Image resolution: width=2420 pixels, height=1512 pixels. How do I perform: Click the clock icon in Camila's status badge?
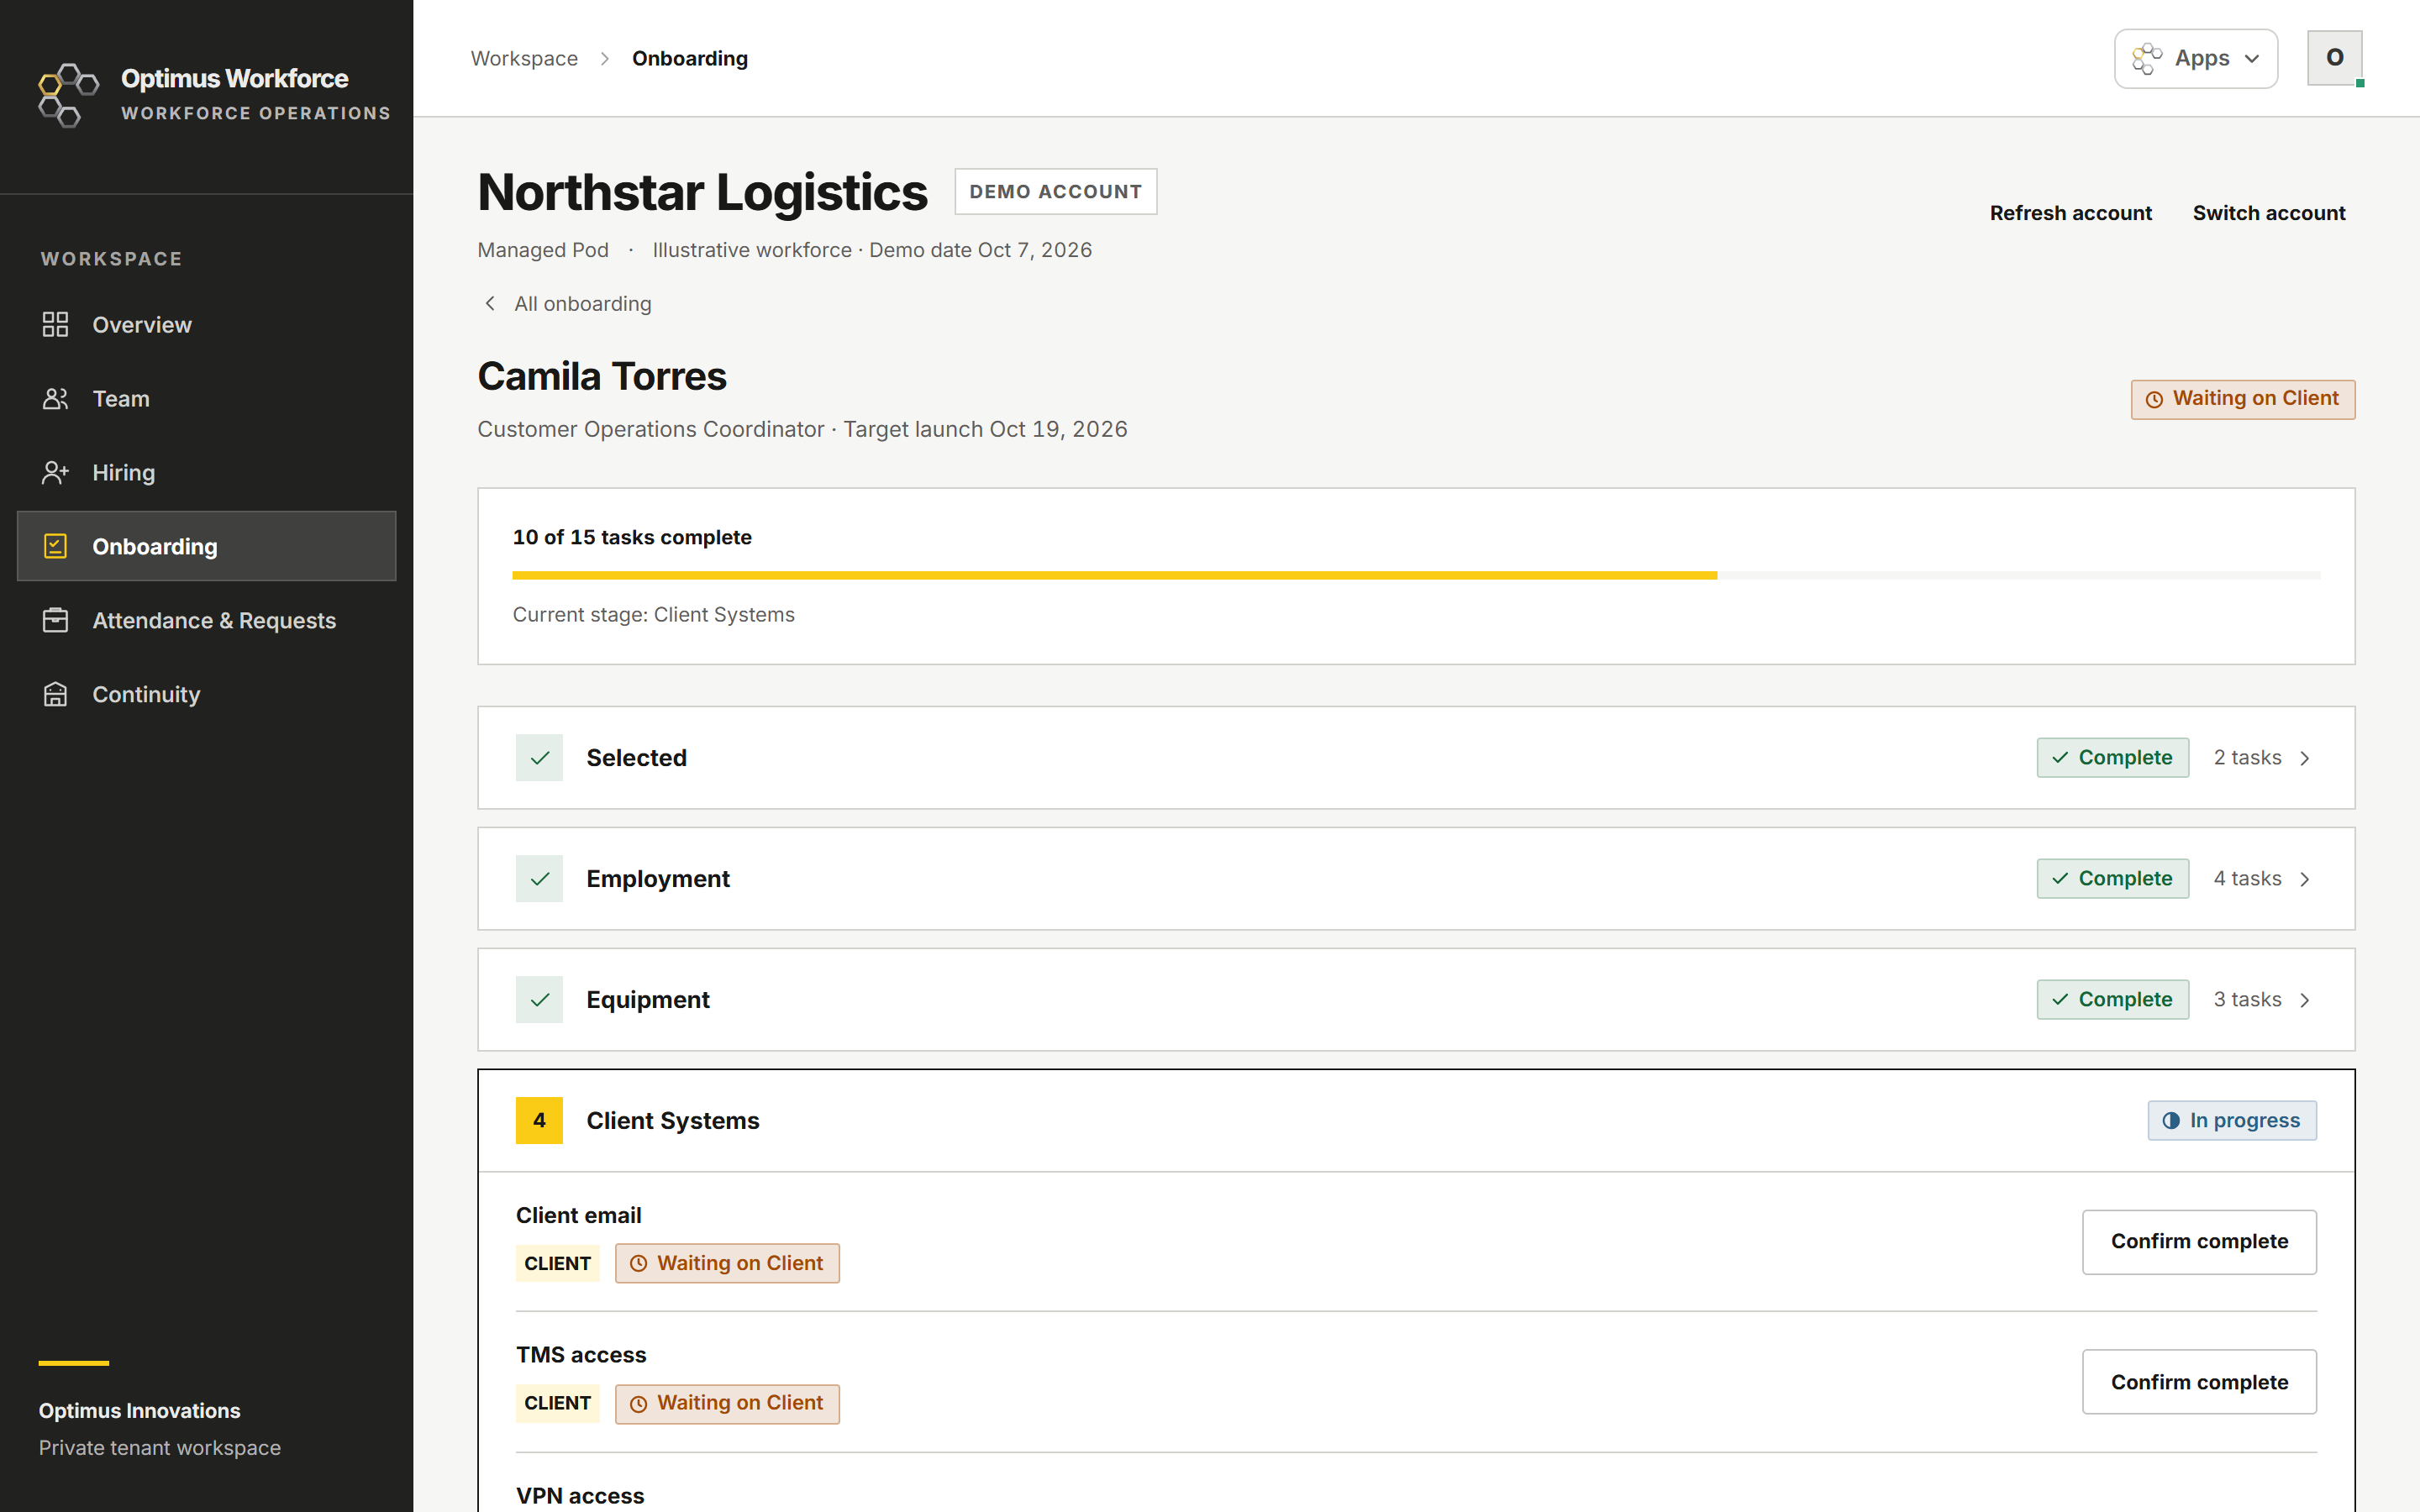2155,400
